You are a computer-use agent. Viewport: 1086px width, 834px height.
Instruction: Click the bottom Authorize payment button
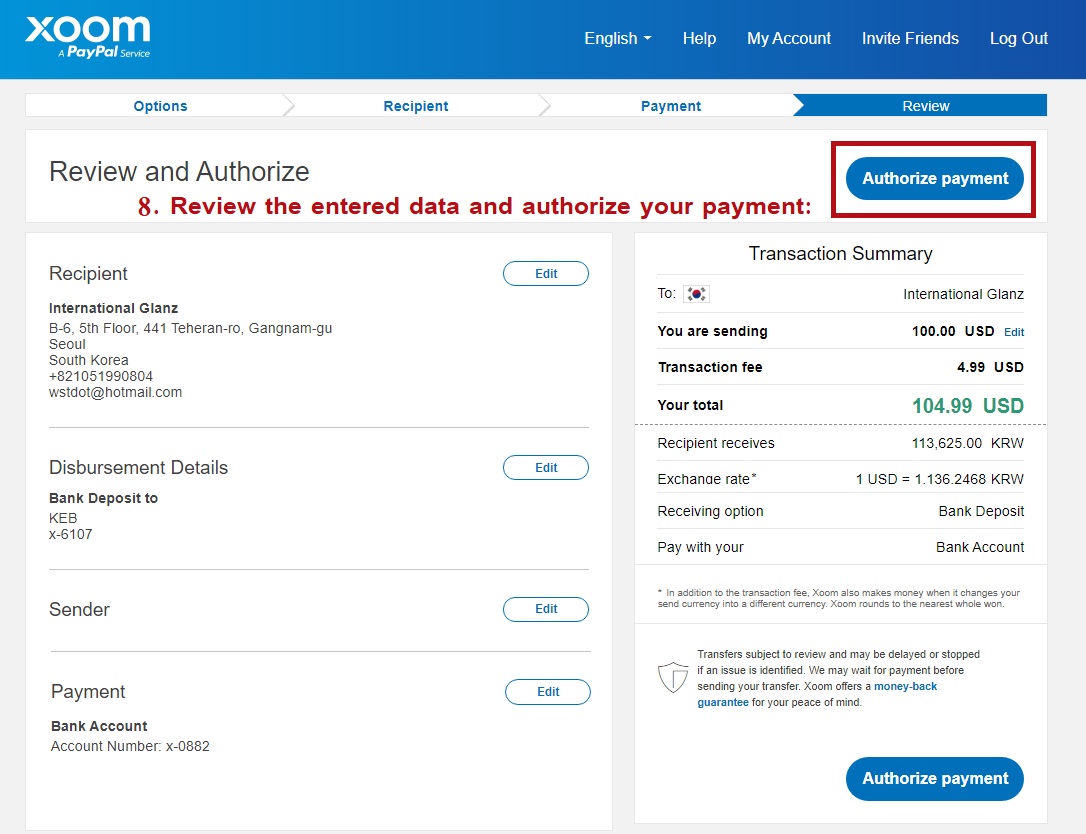pyautogui.click(x=934, y=779)
